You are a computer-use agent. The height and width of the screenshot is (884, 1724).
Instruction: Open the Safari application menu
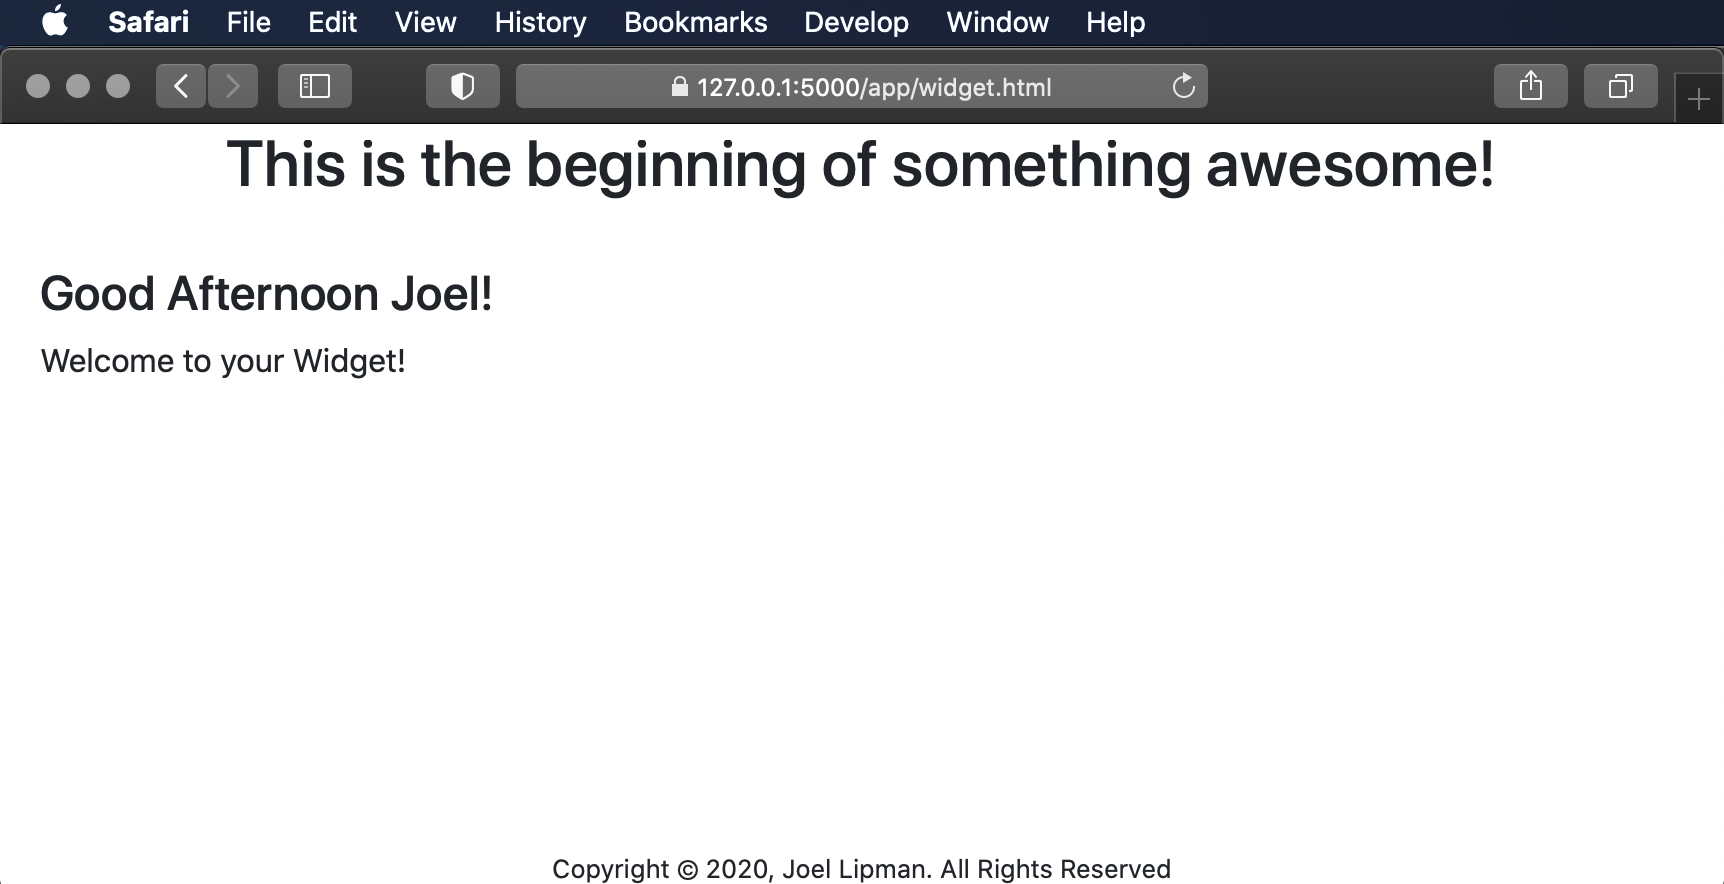click(148, 22)
